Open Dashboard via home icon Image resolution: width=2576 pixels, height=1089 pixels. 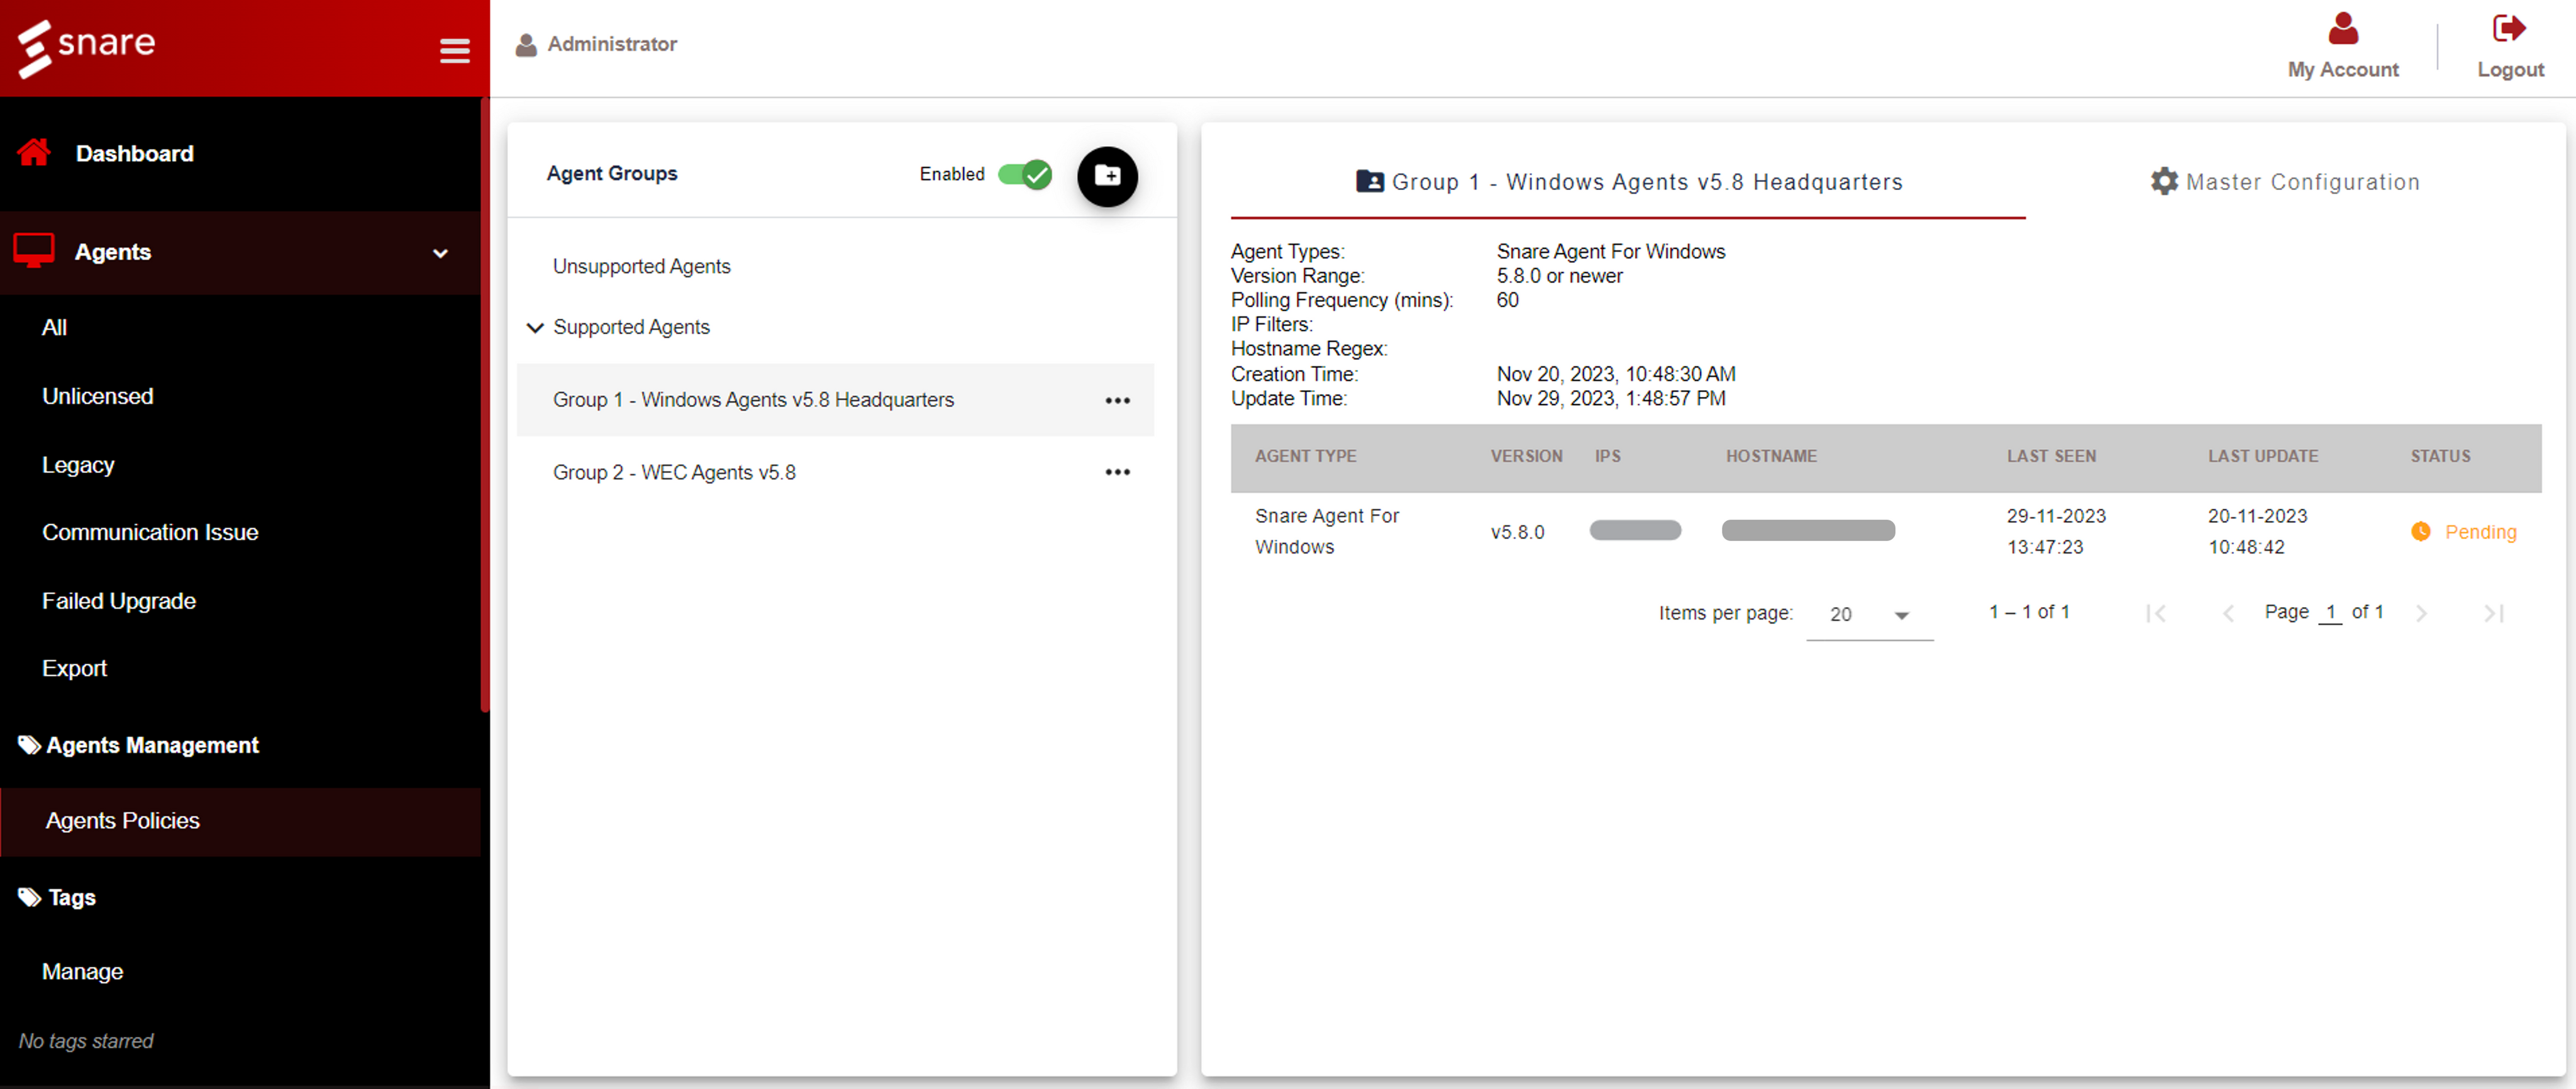tap(34, 153)
